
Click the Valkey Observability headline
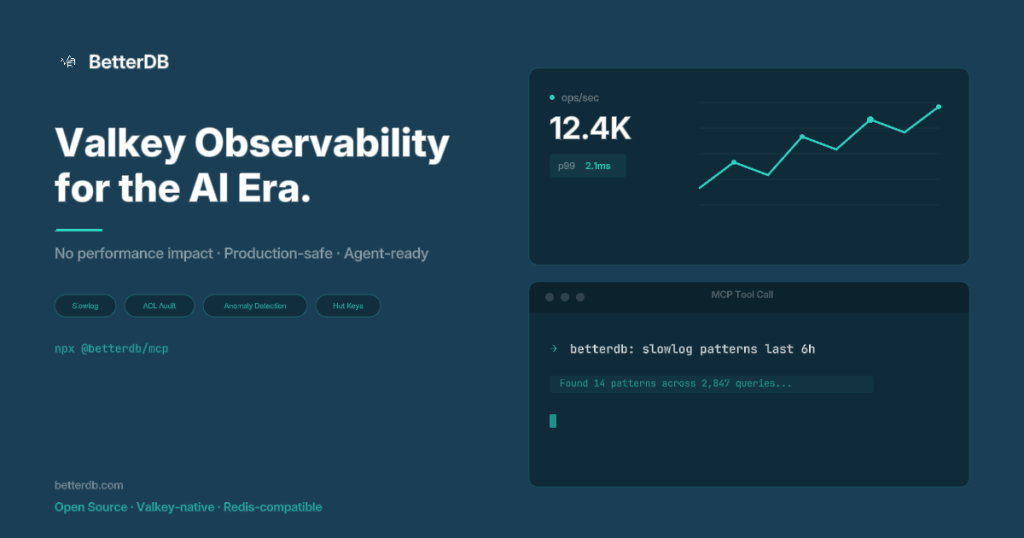pos(252,165)
